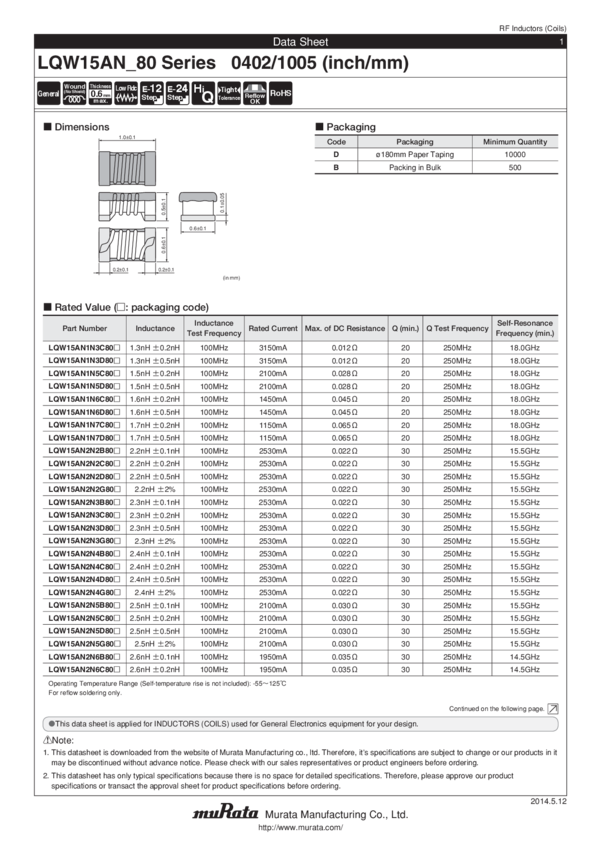The image size is (601, 850).
Task: Click the Dimensions section heading
Action: pos(76,127)
